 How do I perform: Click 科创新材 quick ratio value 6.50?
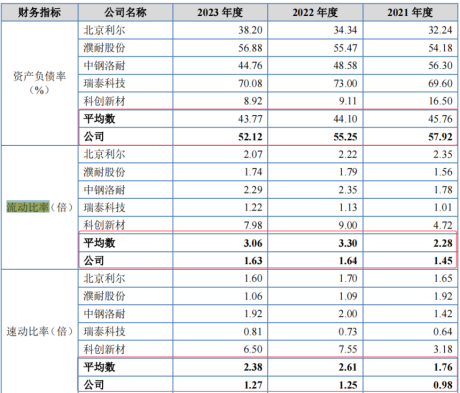click(x=253, y=349)
